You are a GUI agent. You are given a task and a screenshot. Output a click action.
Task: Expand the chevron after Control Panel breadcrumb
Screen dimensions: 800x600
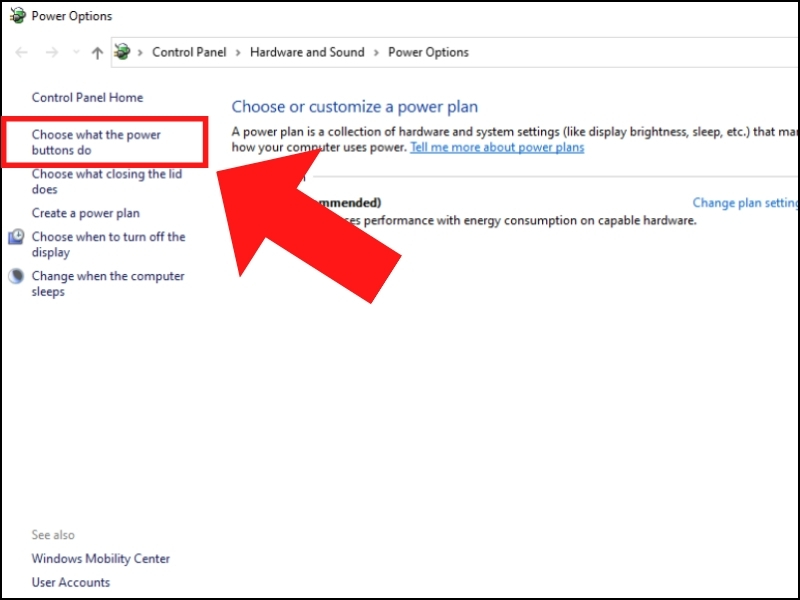tap(238, 53)
